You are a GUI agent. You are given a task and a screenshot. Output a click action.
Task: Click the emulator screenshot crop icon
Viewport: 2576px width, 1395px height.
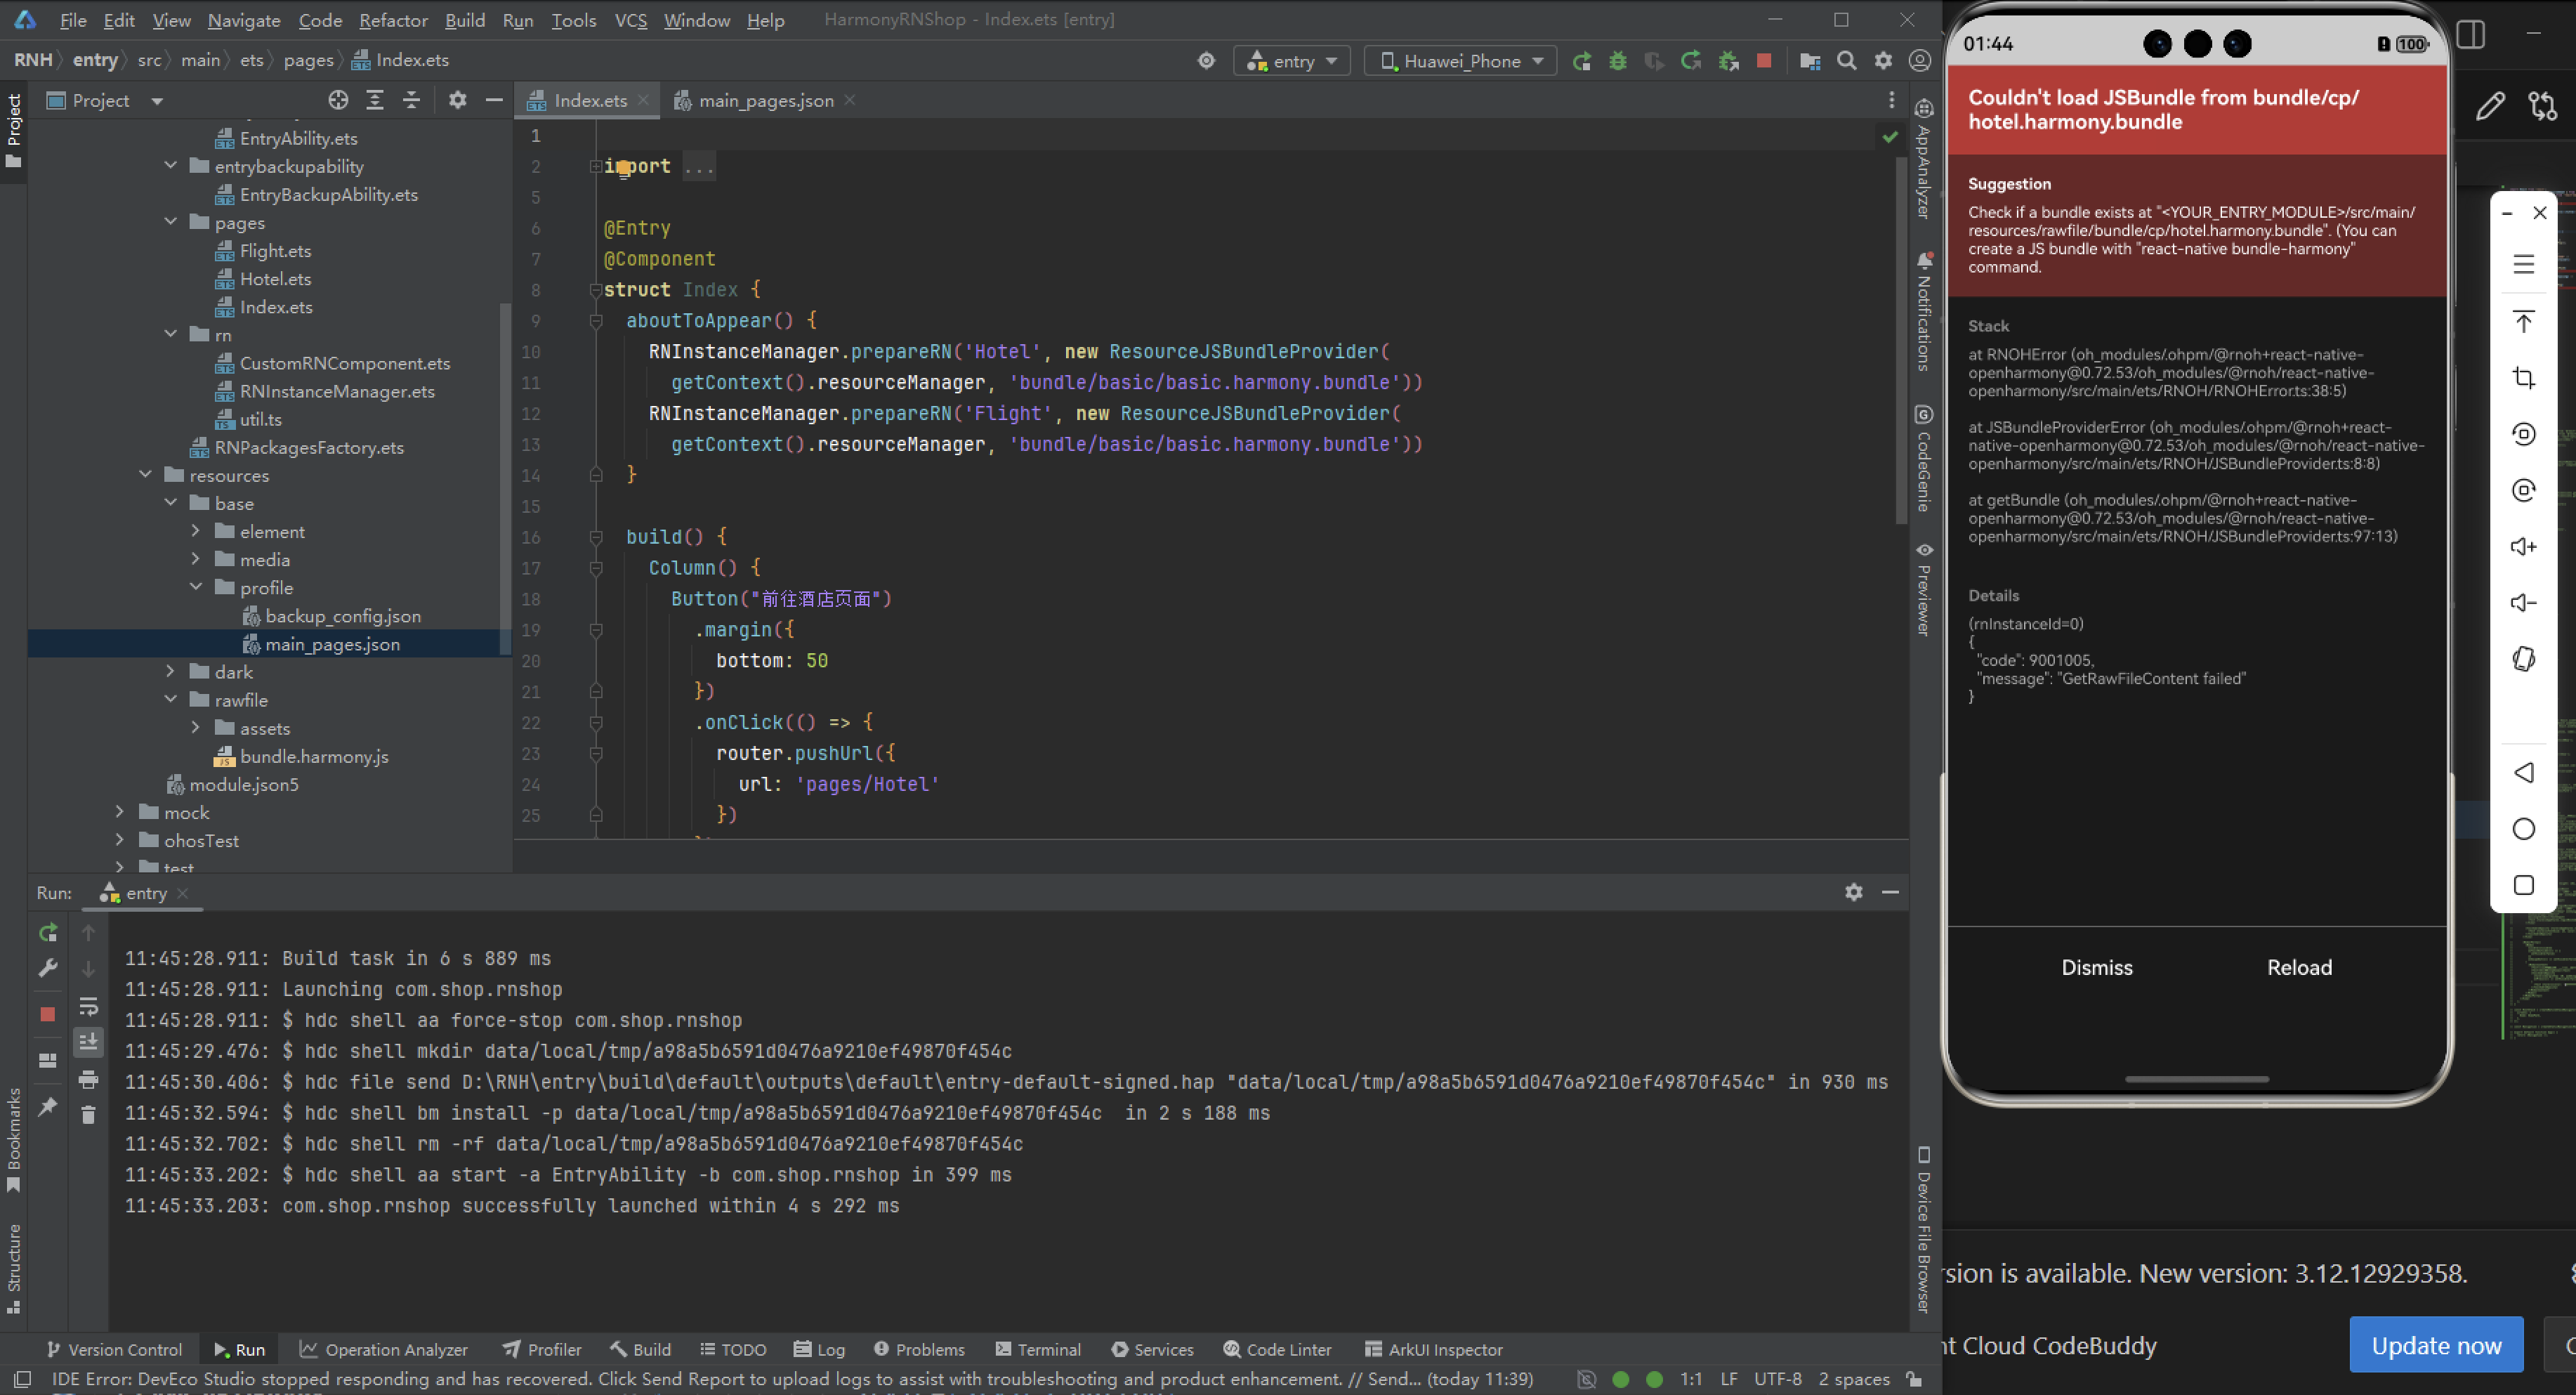click(x=2523, y=378)
